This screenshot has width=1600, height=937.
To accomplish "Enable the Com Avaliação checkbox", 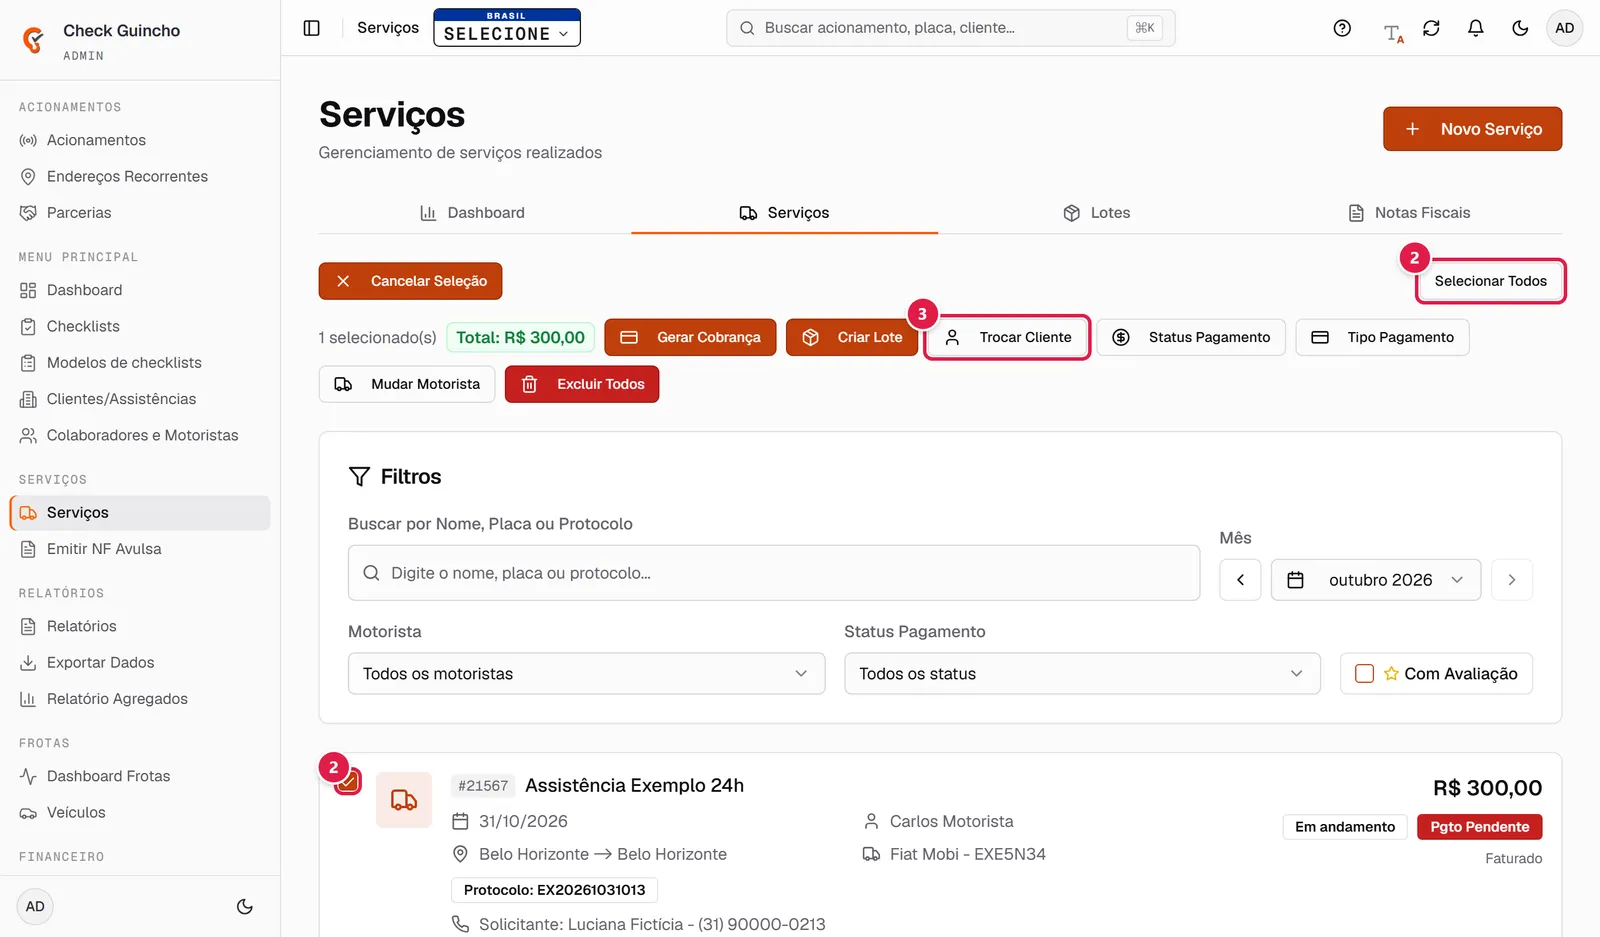I will tap(1364, 674).
